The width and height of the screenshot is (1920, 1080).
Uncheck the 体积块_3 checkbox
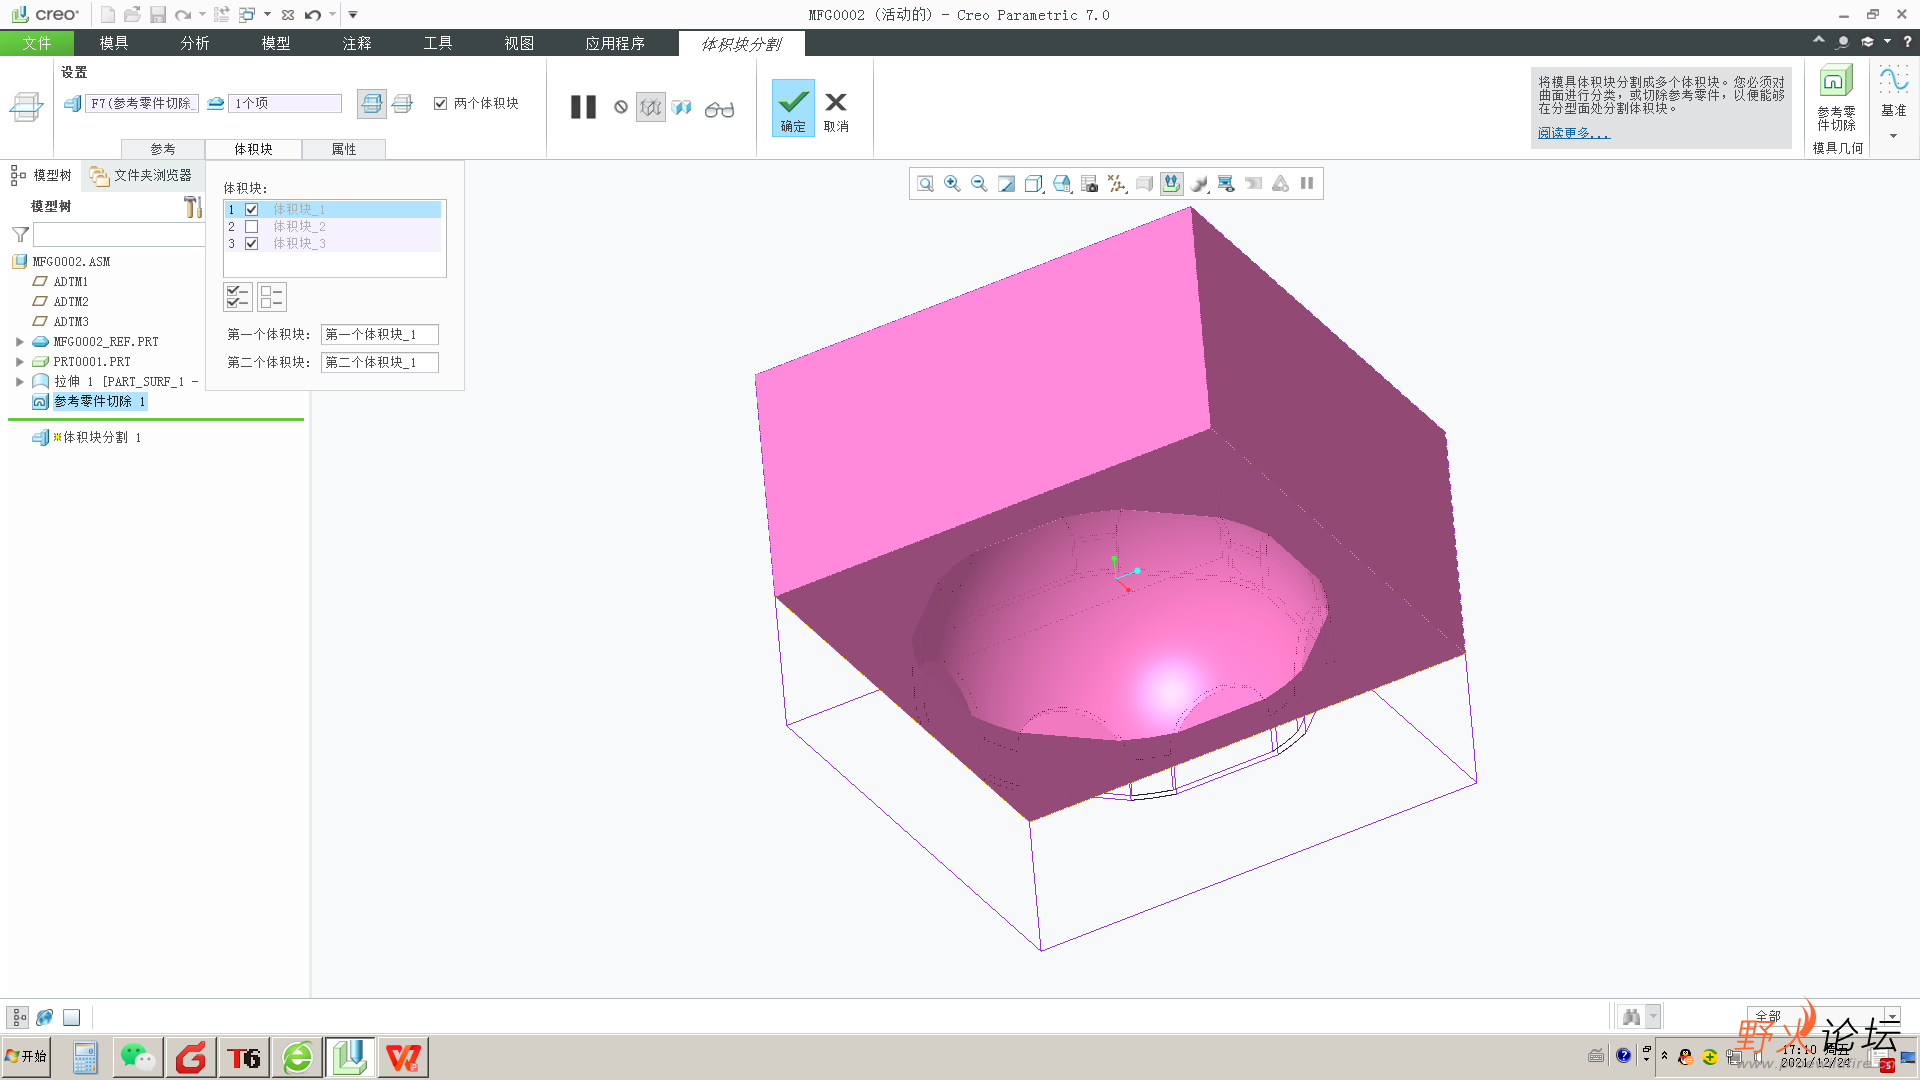tap(252, 244)
